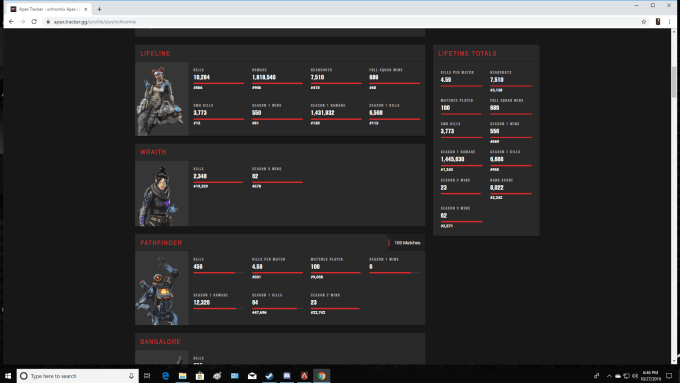Open the Mail app on the taskbar
Image resolution: width=680 pixels, height=383 pixels.
click(x=252, y=376)
